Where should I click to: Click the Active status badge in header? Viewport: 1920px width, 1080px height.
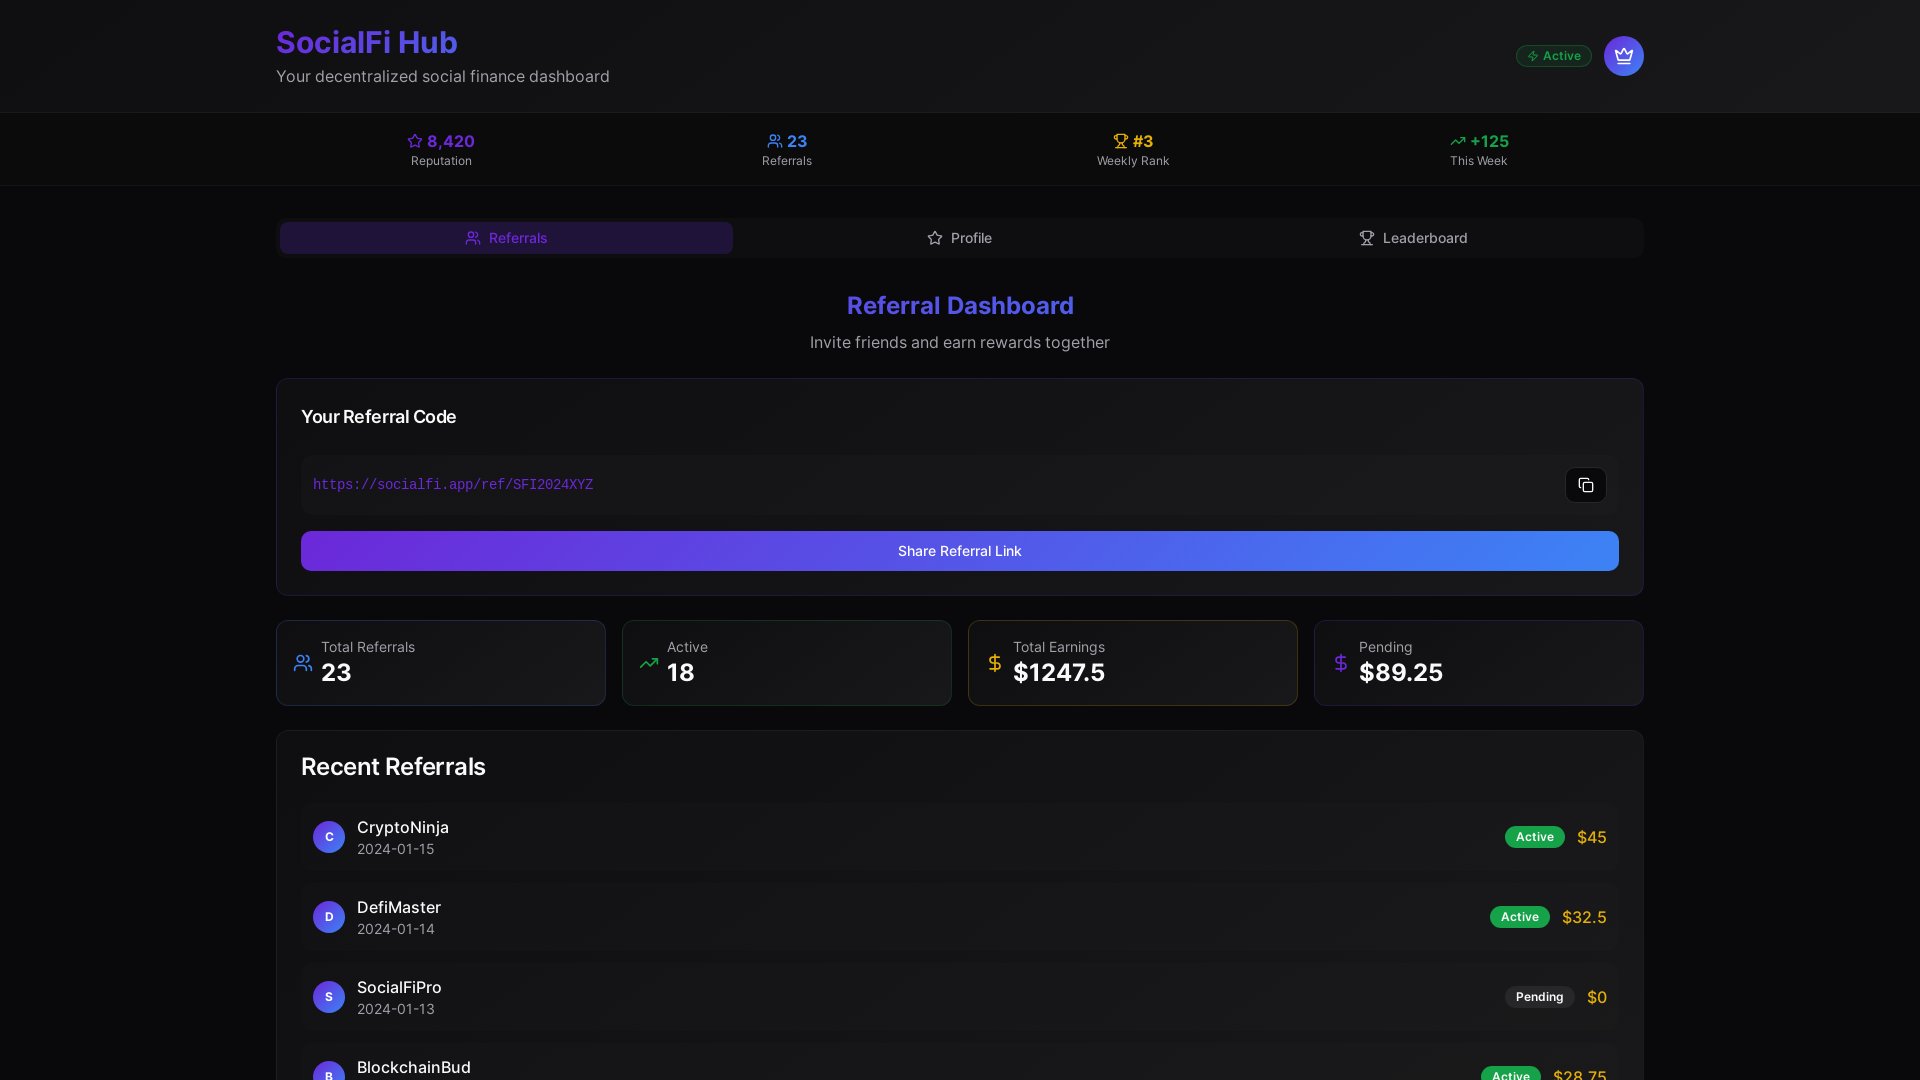pos(1553,56)
